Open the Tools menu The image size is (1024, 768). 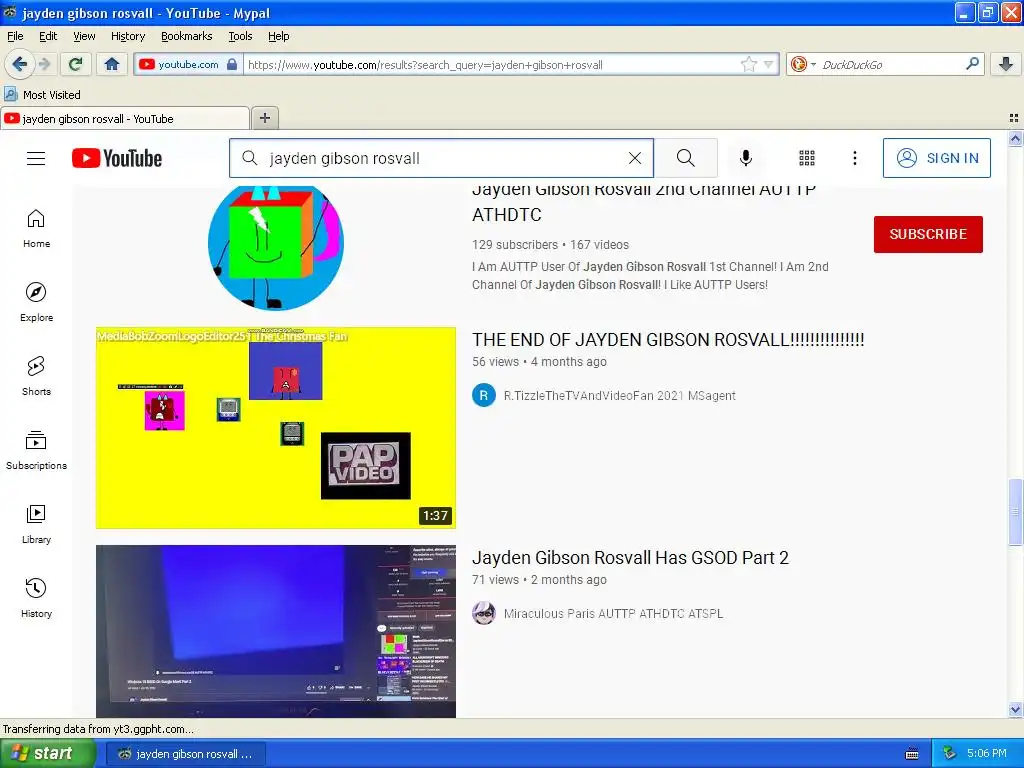pyautogui.click(x=240, y=36)
